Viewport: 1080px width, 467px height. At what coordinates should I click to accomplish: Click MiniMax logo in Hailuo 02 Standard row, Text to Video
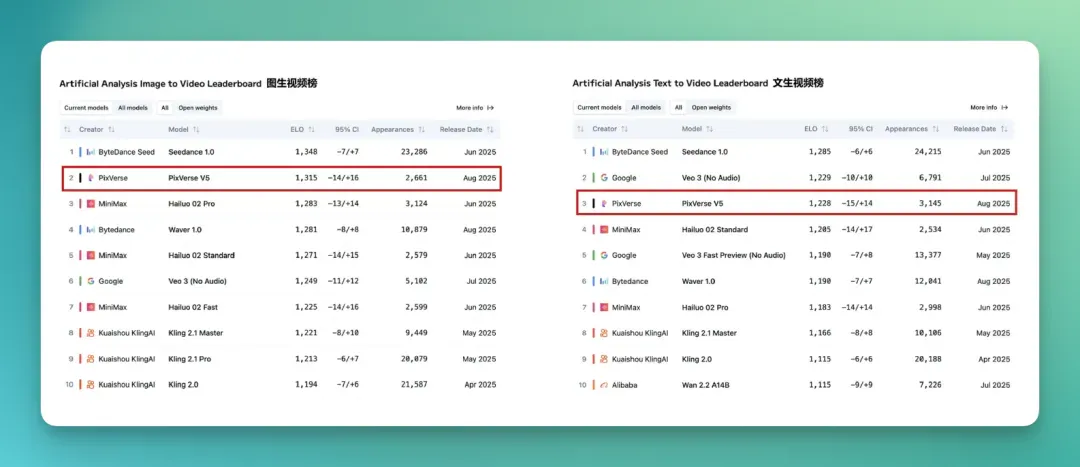(x=604, y=229)
